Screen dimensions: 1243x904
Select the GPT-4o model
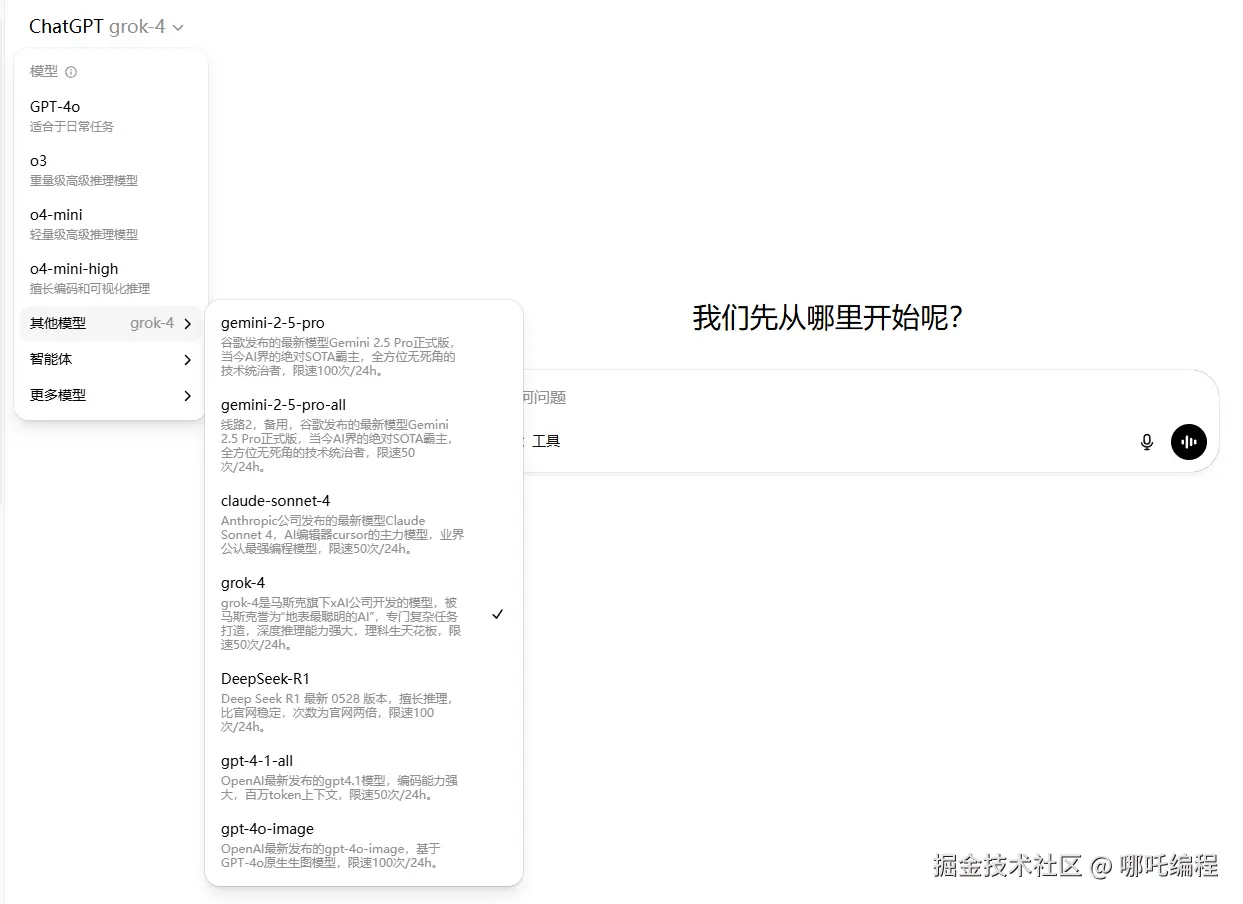pyautogui.click(x=110, y=116)
